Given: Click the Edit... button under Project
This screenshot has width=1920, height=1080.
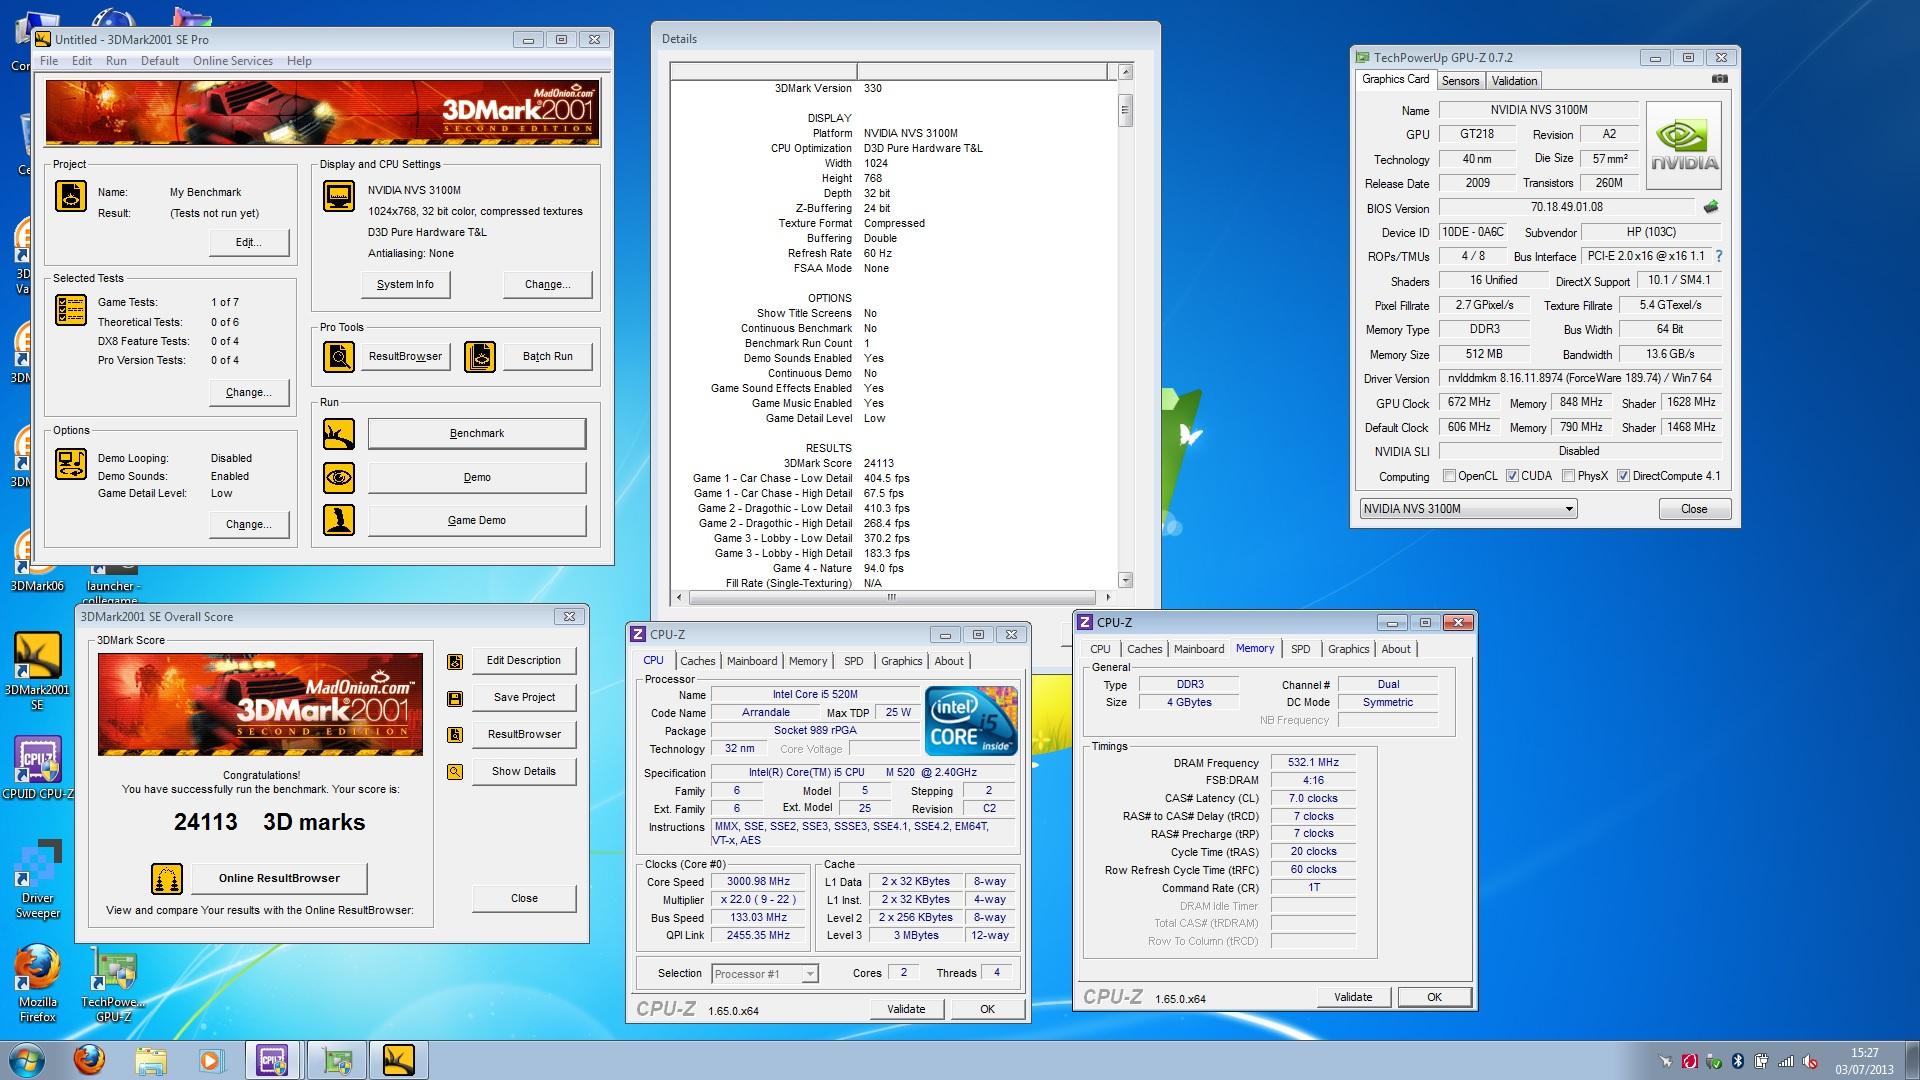Looking at the screenshot, I should point(249,243).
